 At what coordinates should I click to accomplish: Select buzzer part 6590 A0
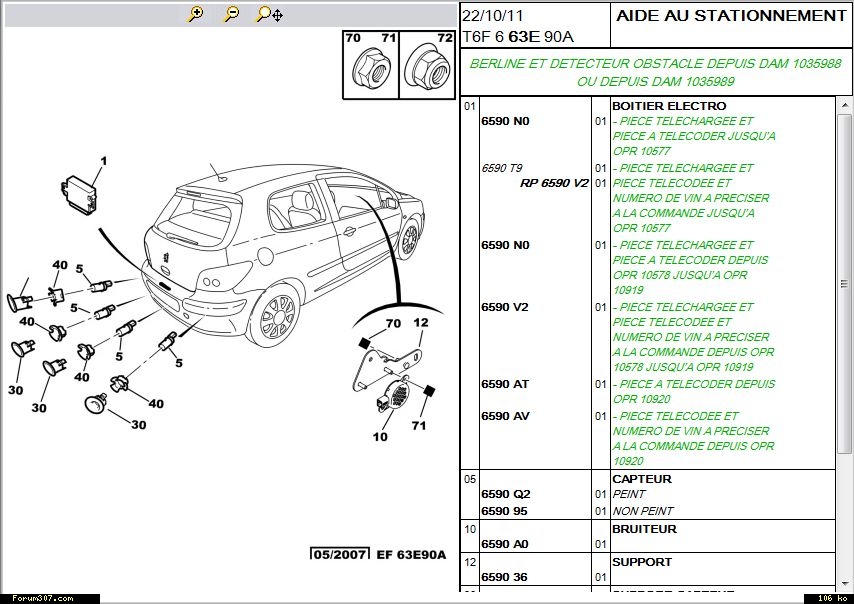505,544
